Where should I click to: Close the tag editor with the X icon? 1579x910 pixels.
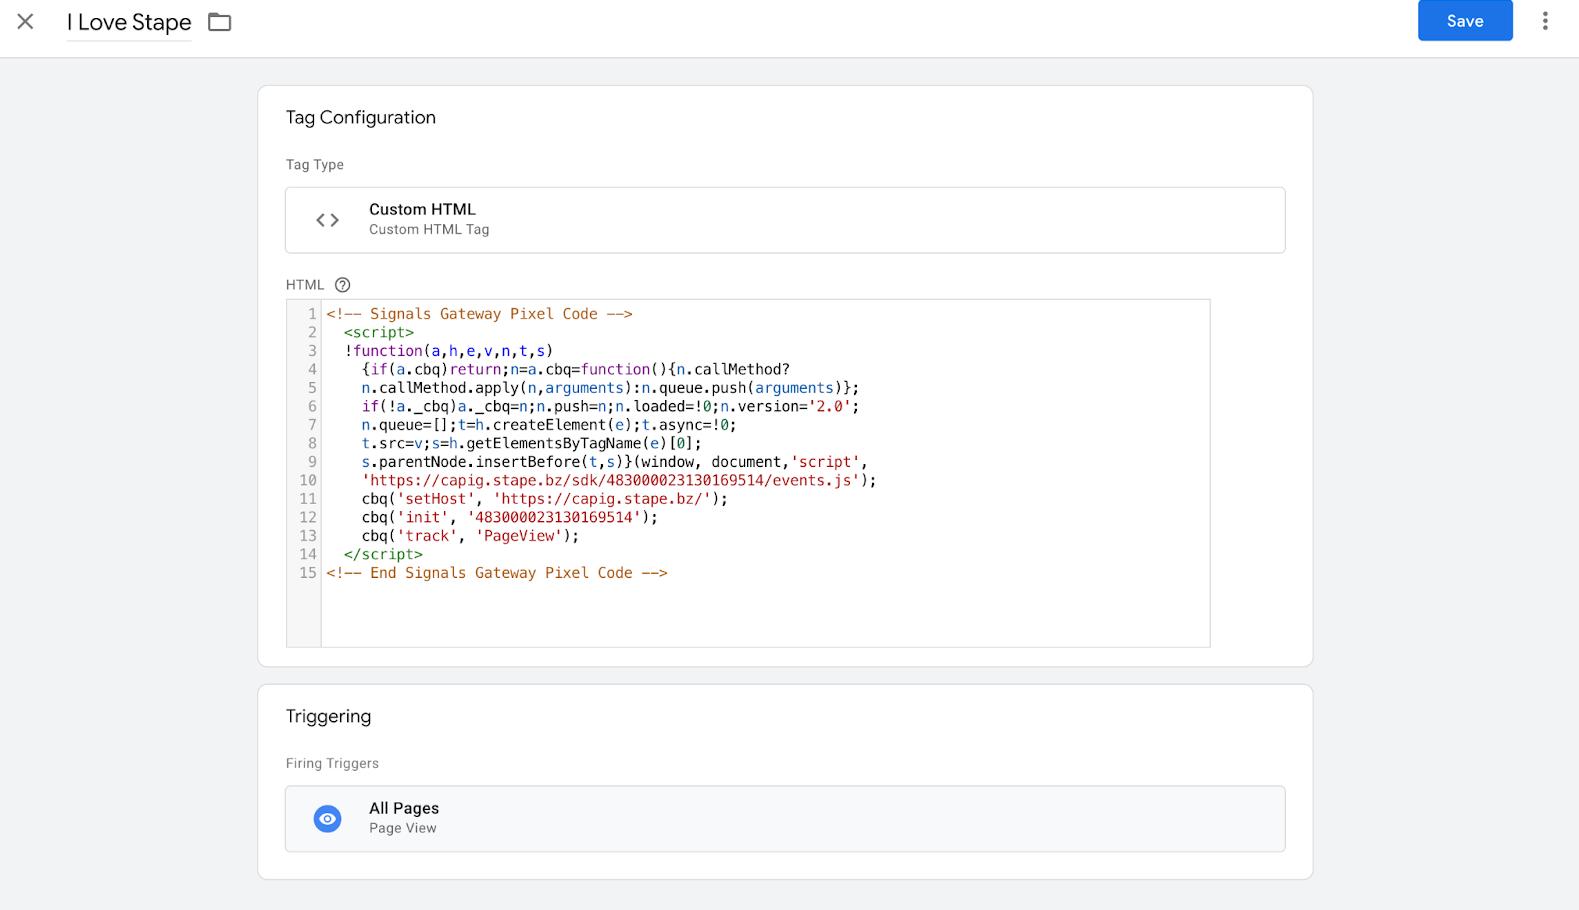coord(26,22)
